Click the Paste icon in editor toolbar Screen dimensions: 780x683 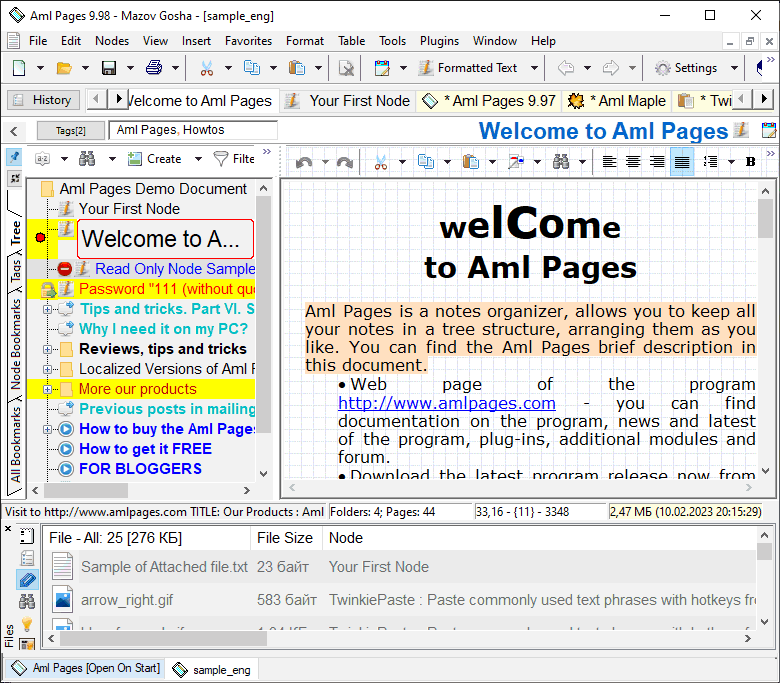point(471,162)
